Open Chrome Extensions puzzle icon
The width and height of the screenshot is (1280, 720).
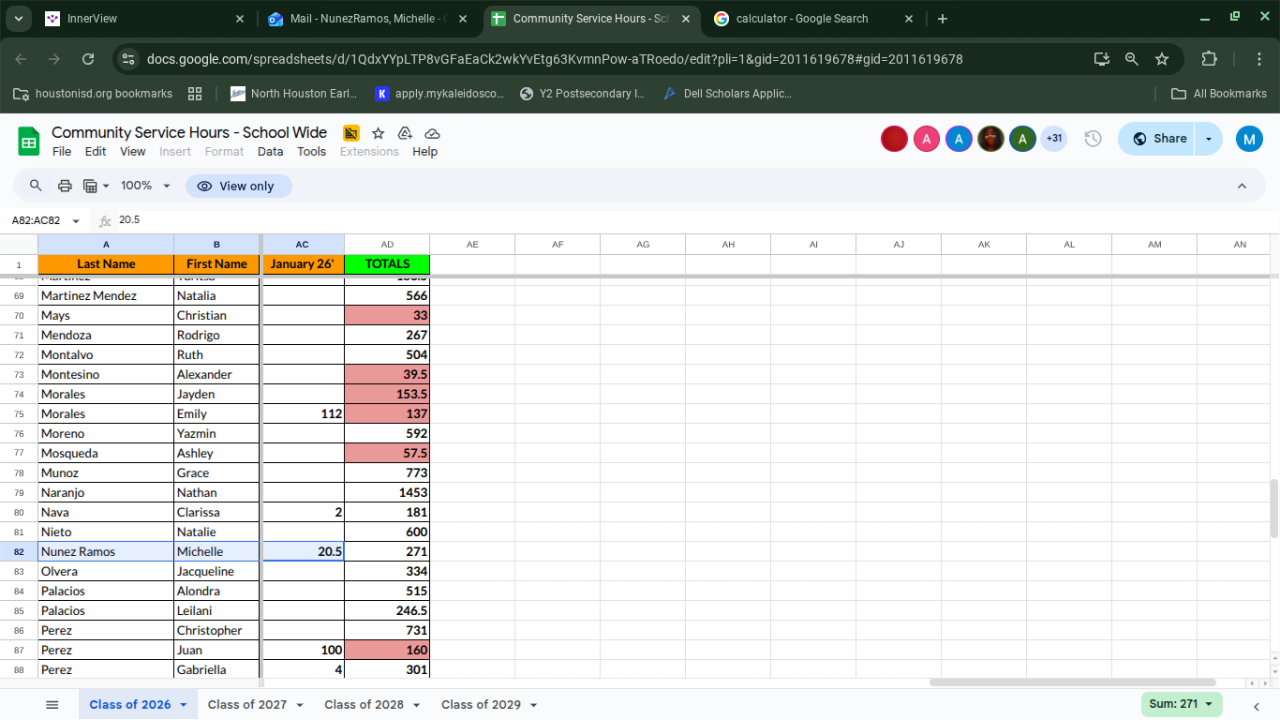pyautogui.click(x=1209, y=59)
